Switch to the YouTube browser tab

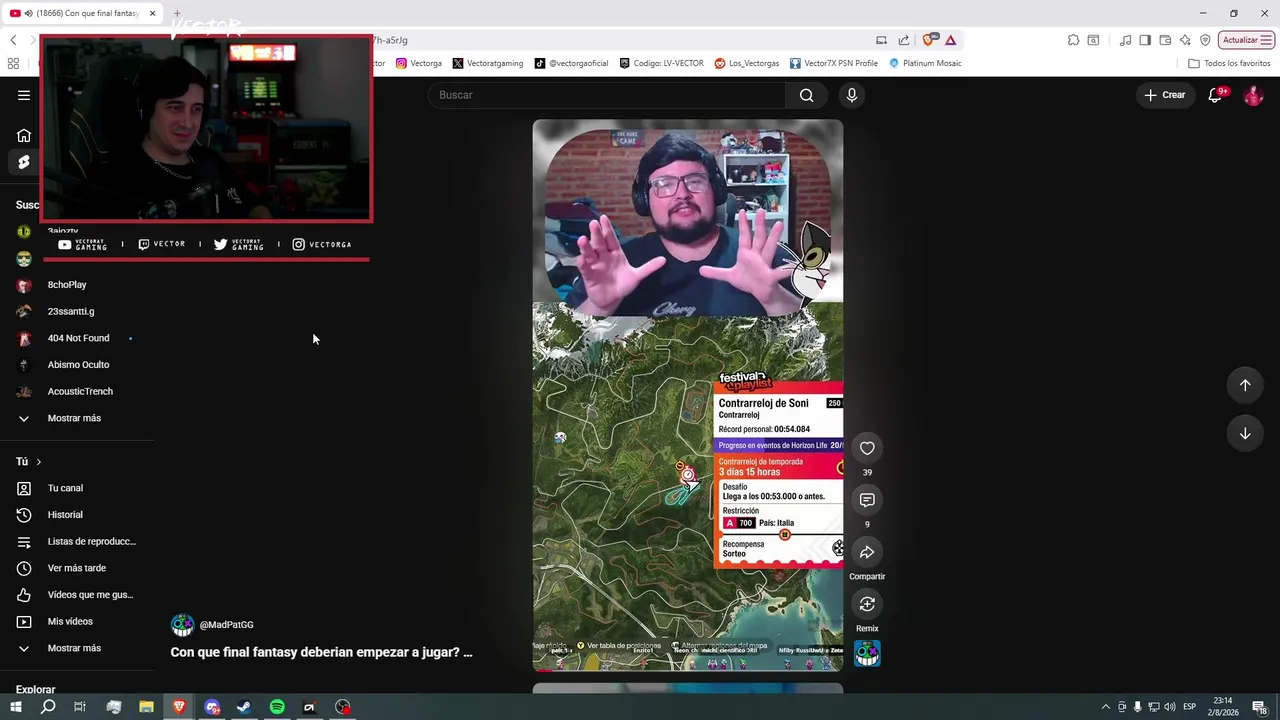tap(82, 13)
